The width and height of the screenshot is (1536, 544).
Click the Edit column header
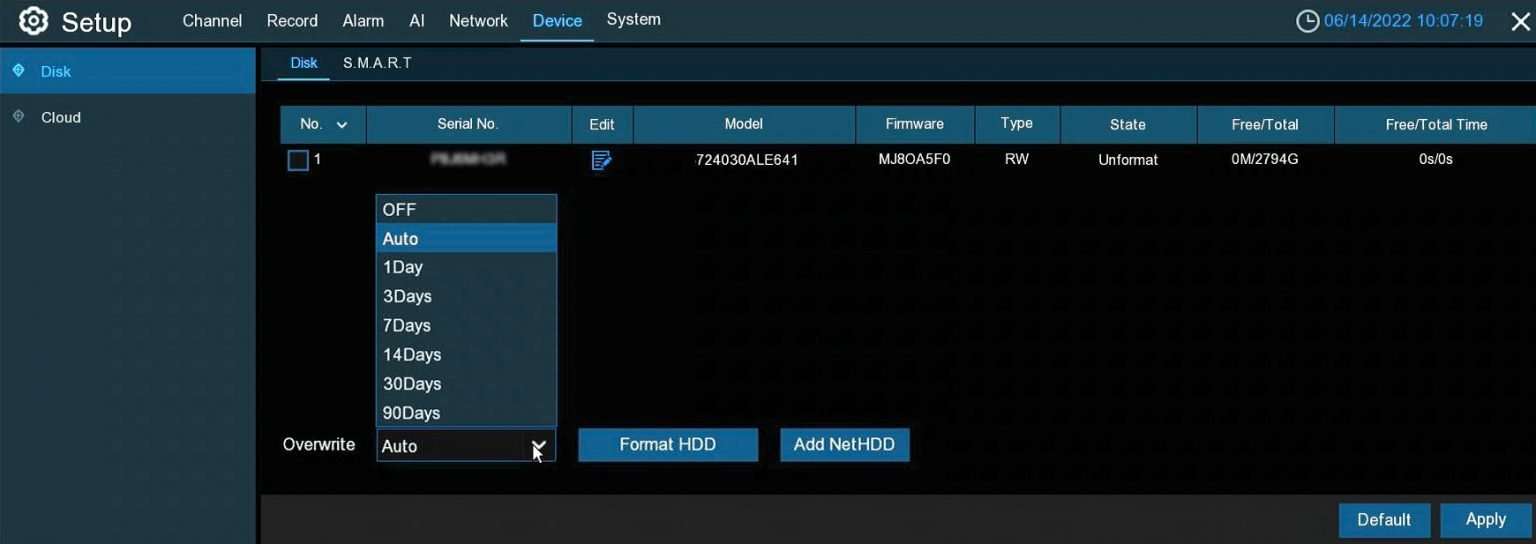[x=602, y=124]
